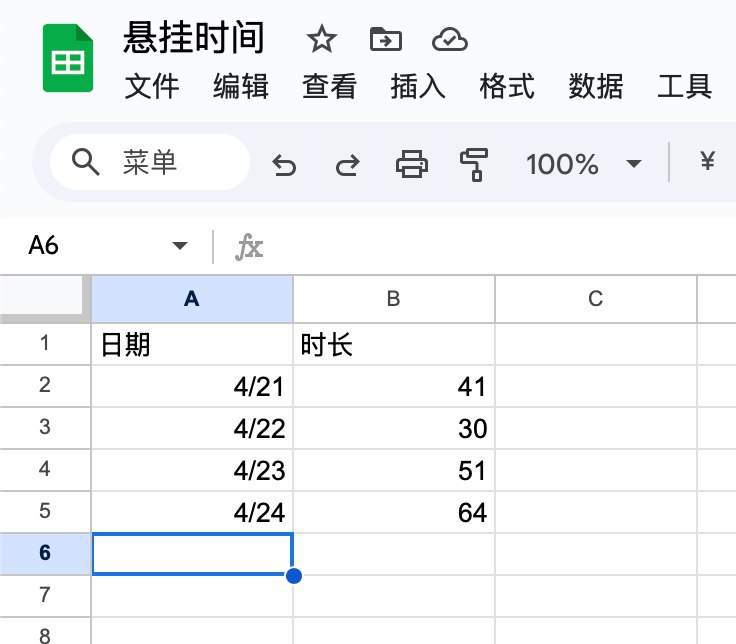Click the redo arrow
This screenshot has width=736, height=644.
click(347, 164)
